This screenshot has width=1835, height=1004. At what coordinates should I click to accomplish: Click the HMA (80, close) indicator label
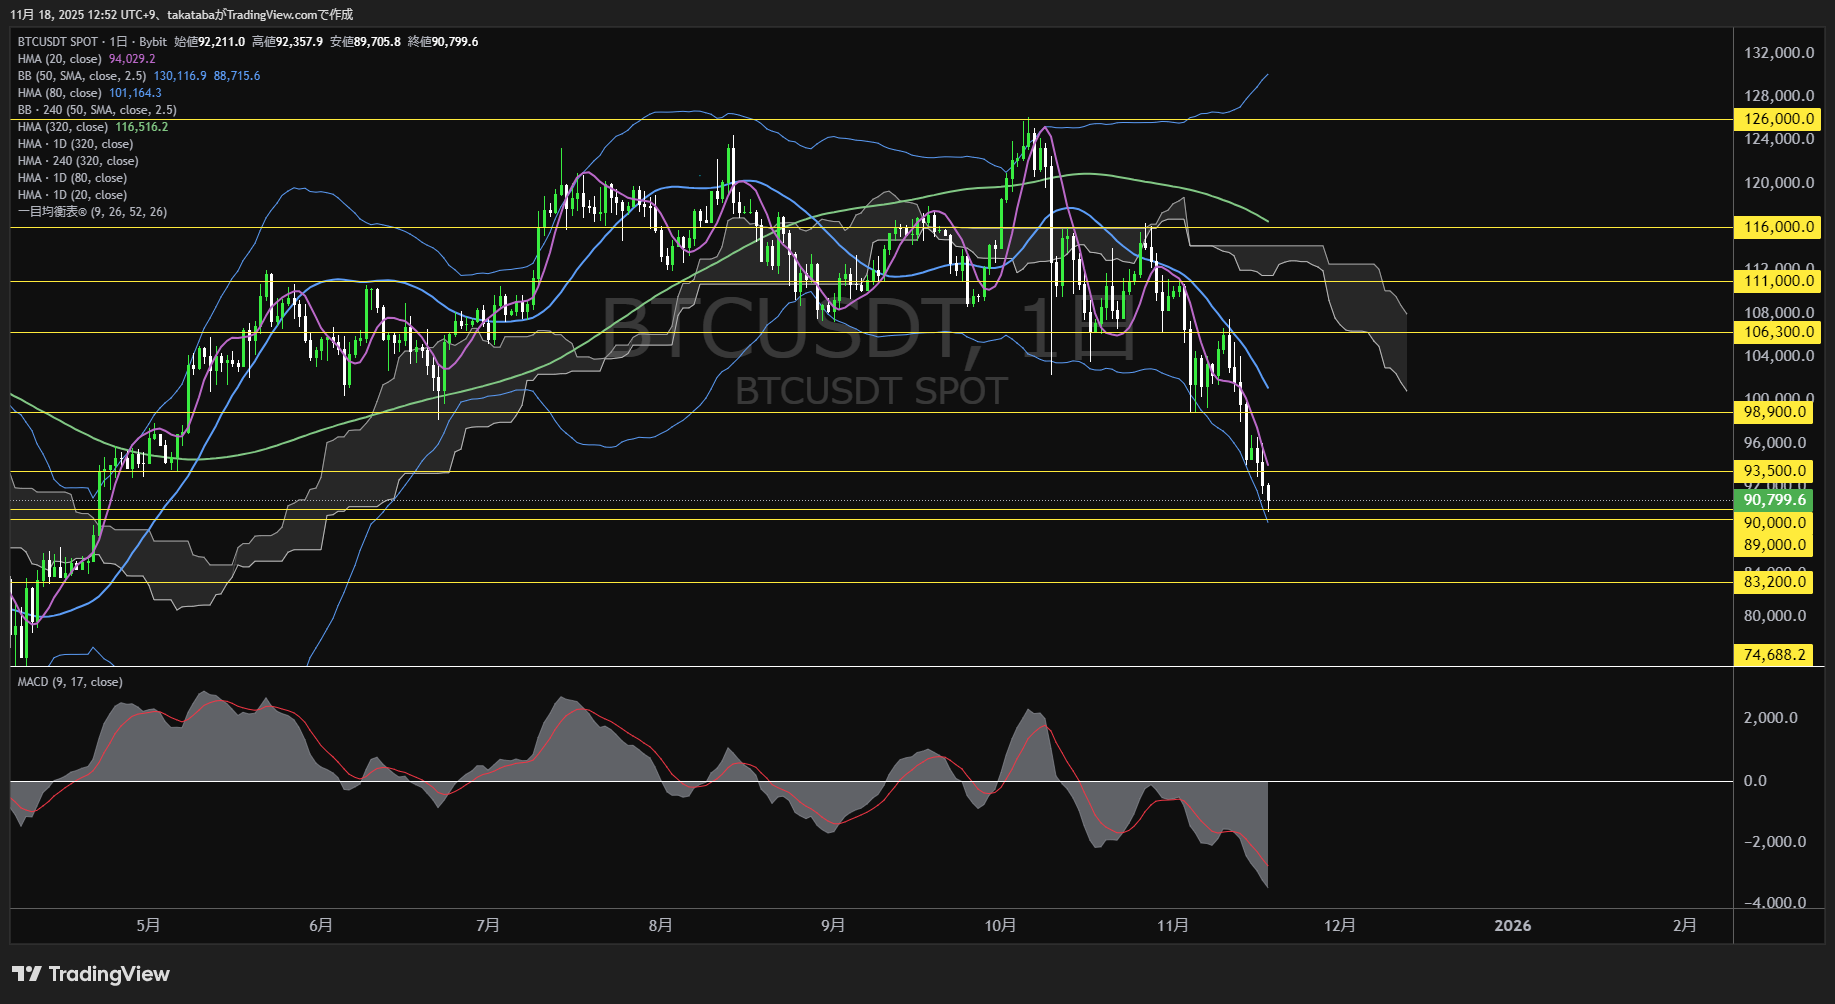(60, 93)
